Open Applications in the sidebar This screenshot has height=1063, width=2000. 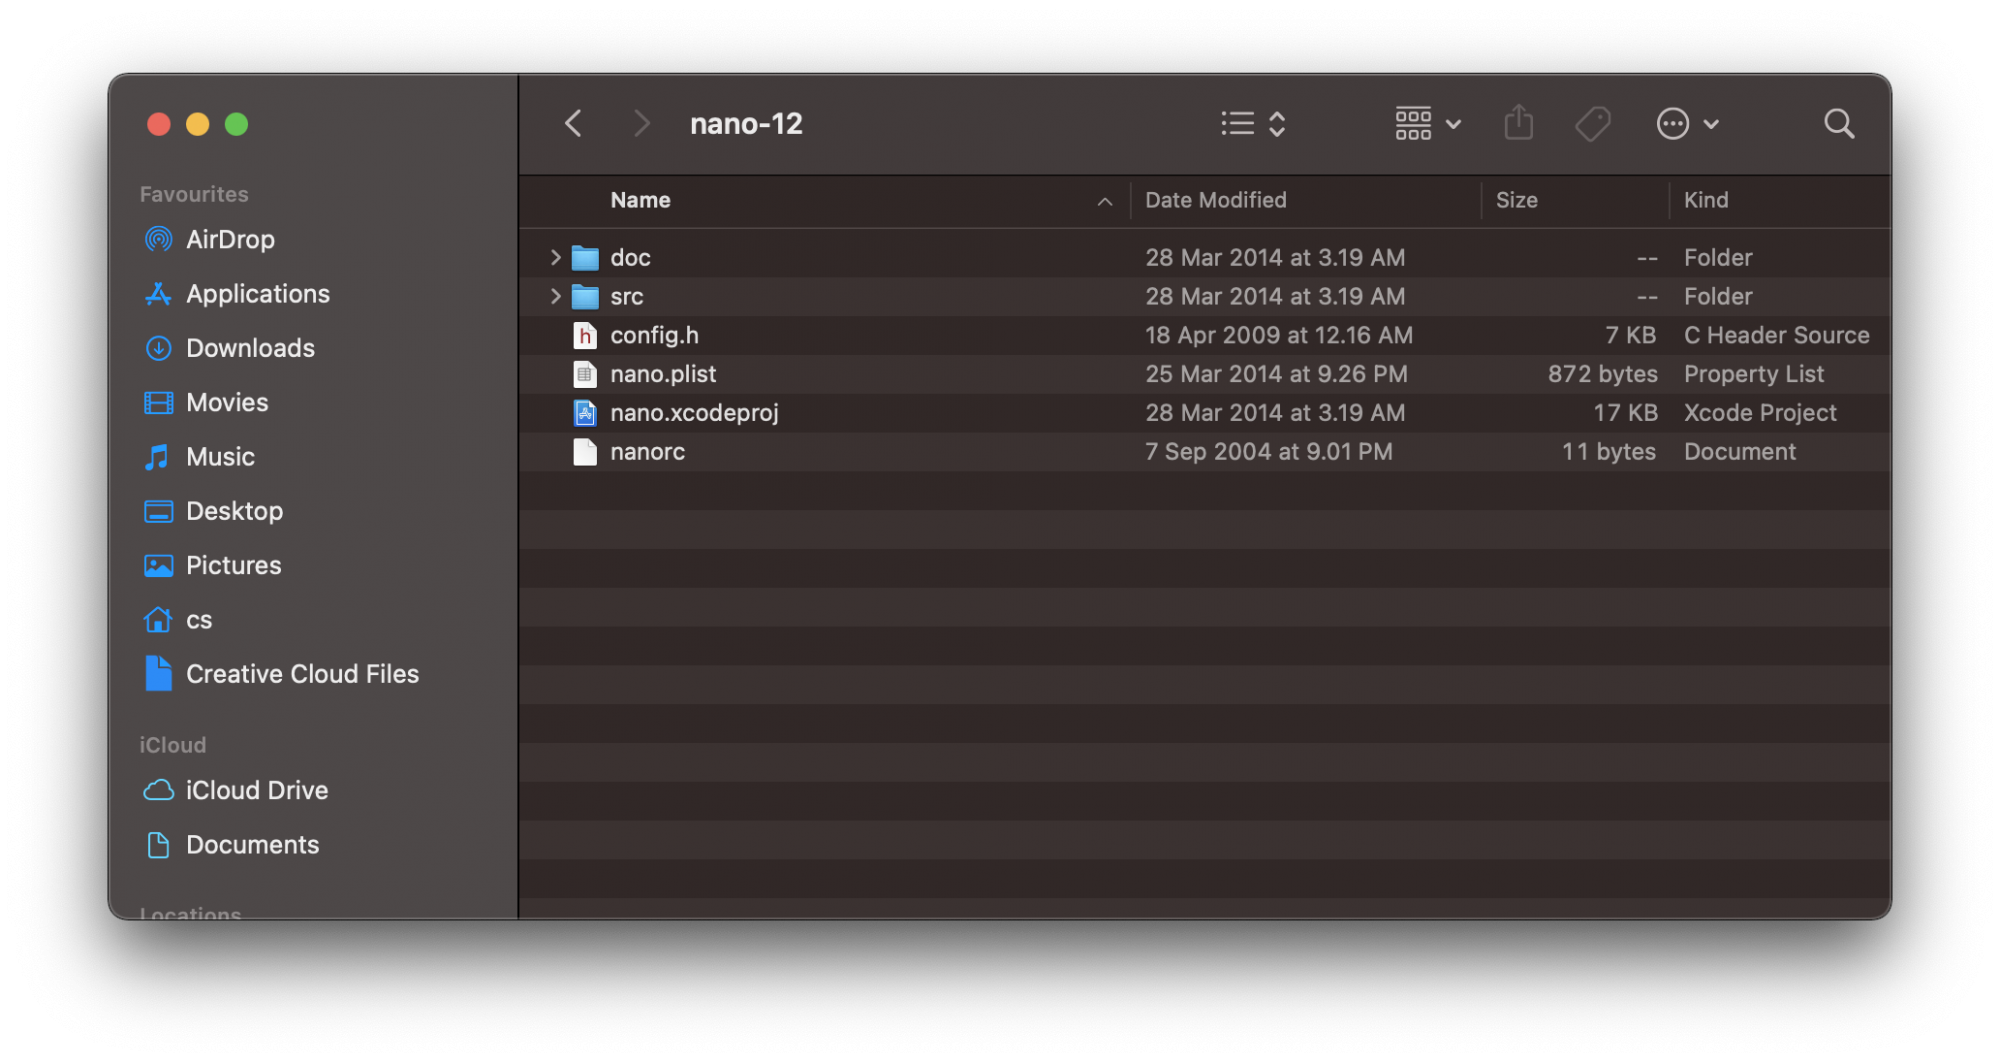(257, 293)
